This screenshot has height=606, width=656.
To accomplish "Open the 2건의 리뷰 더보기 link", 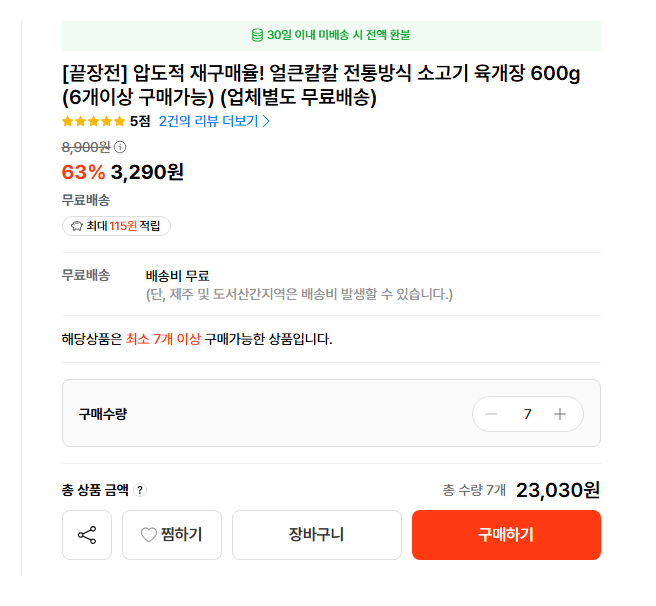I will 208,121.
